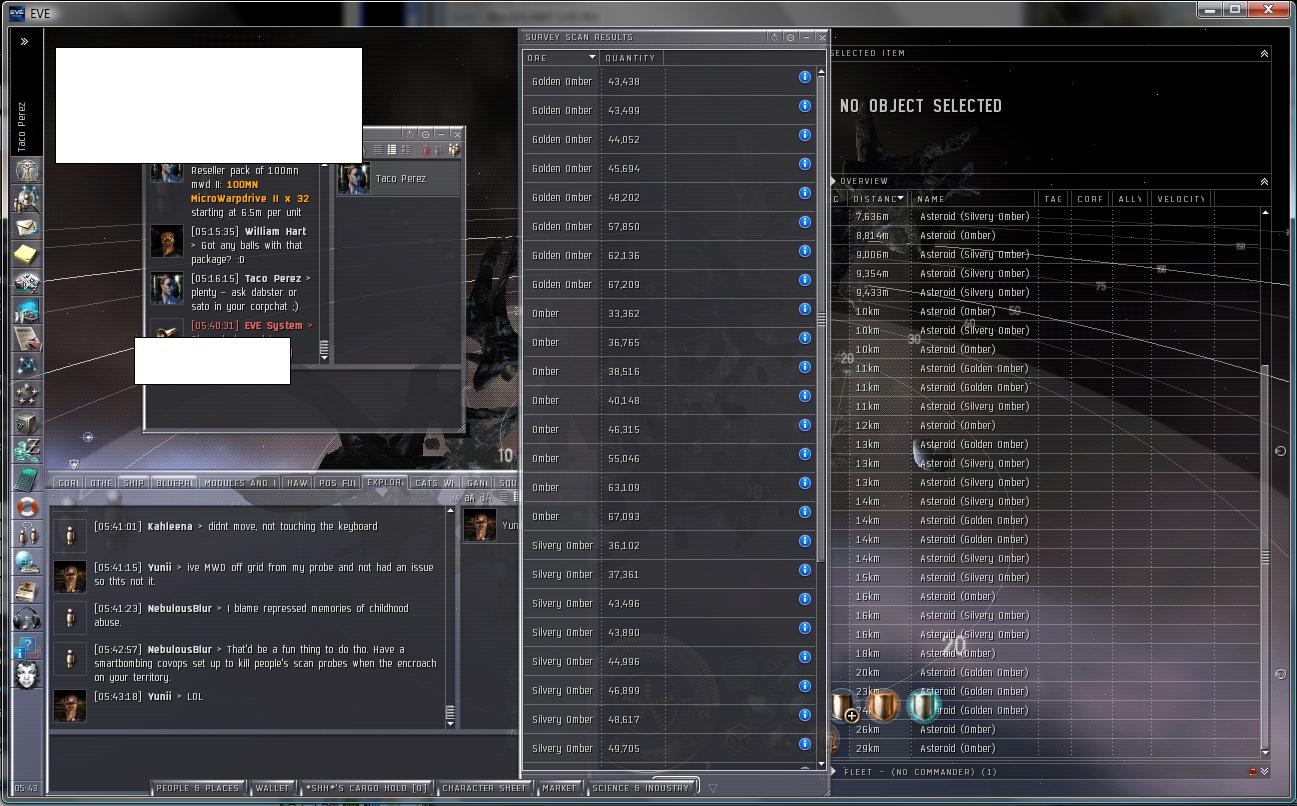Open the Character Sheet bottom tab
This screenshot has width=1297, height=806.
coord(484,788)
